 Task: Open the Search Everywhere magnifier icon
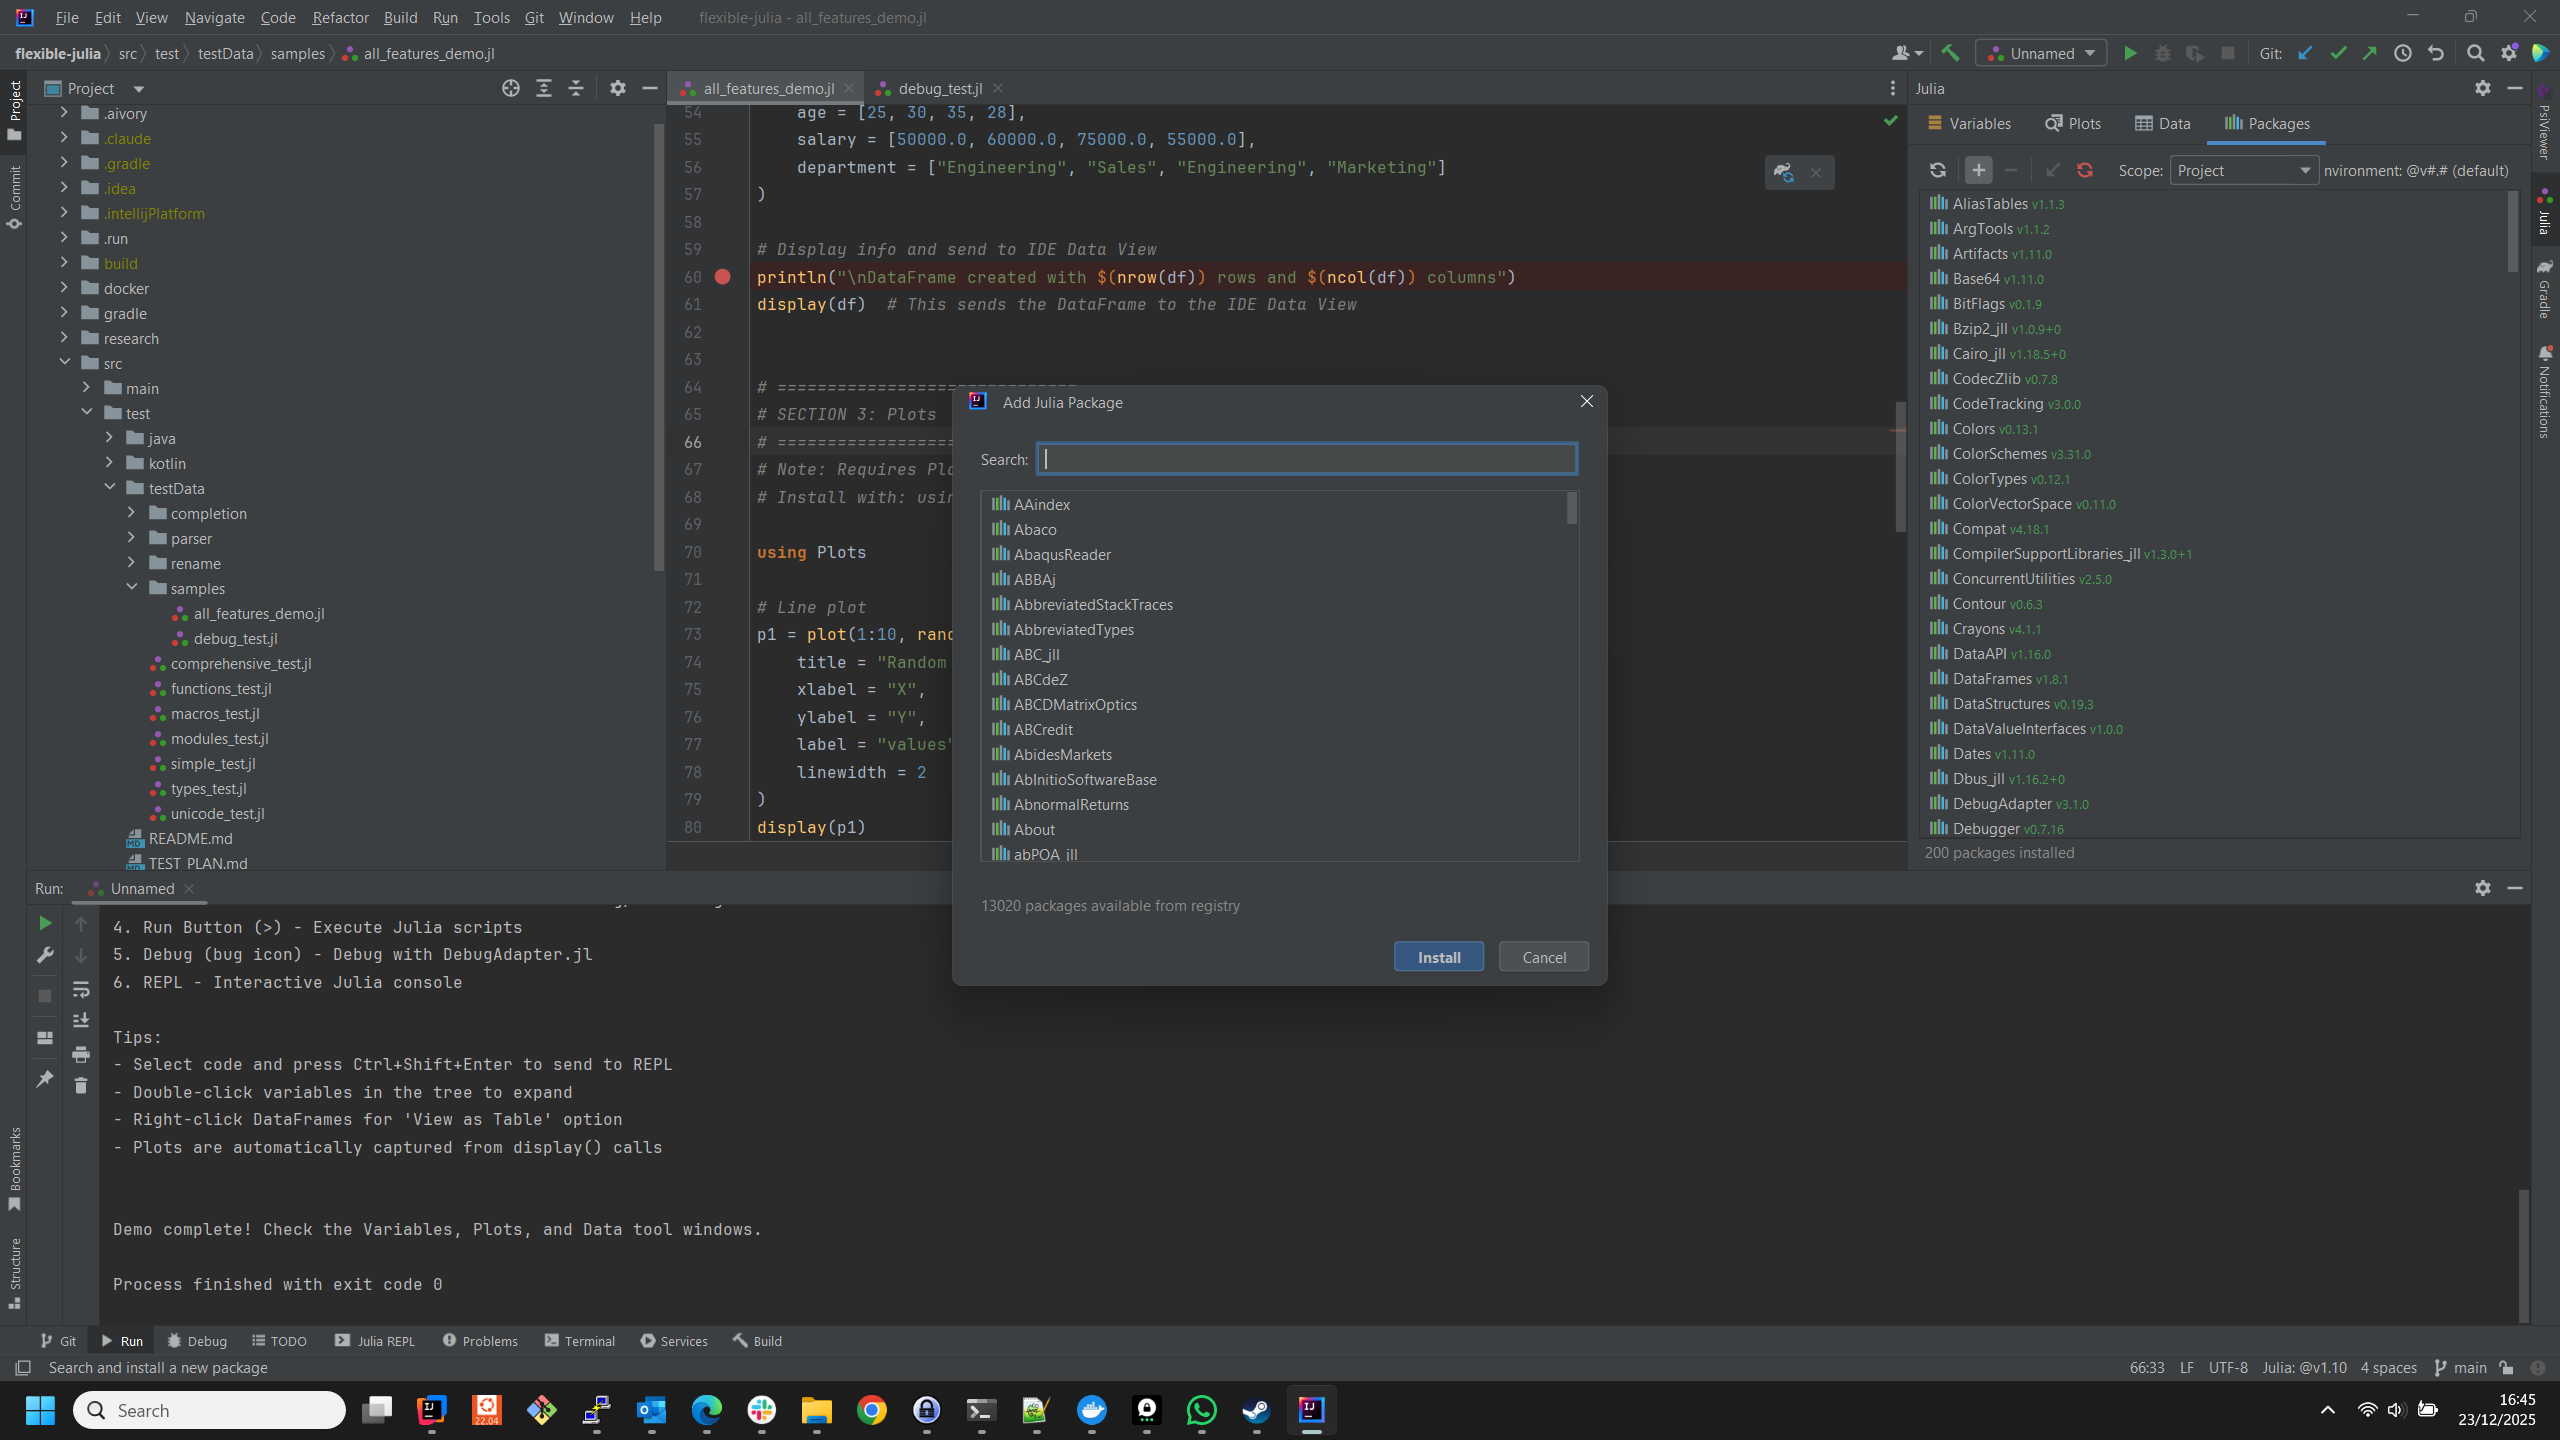(2475, 53)
